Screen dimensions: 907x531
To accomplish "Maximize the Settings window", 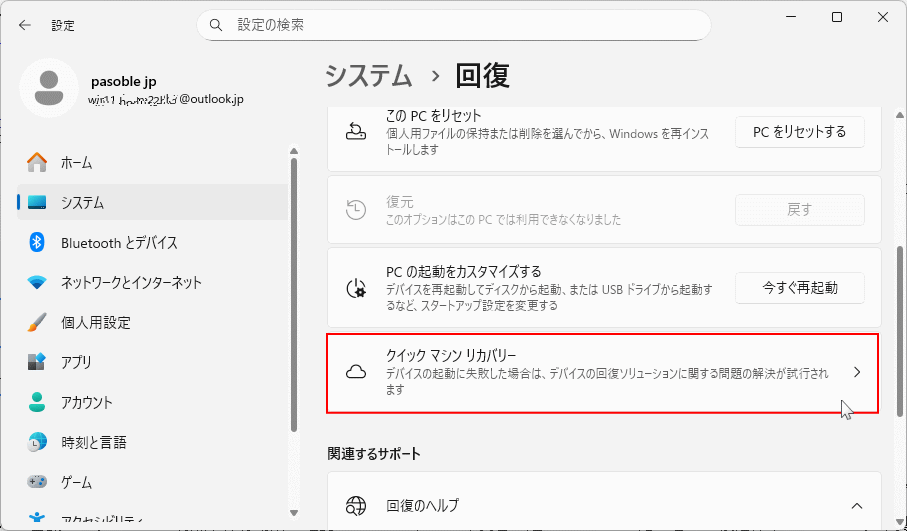I will tap(836, 17).
